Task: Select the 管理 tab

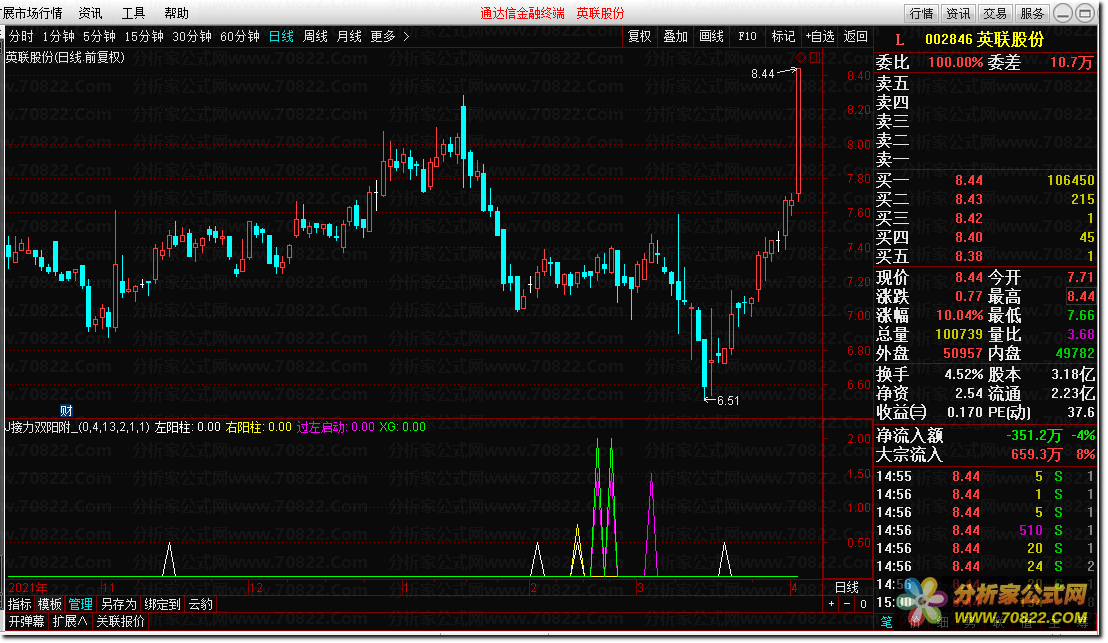Action: [x=81, y=604]
